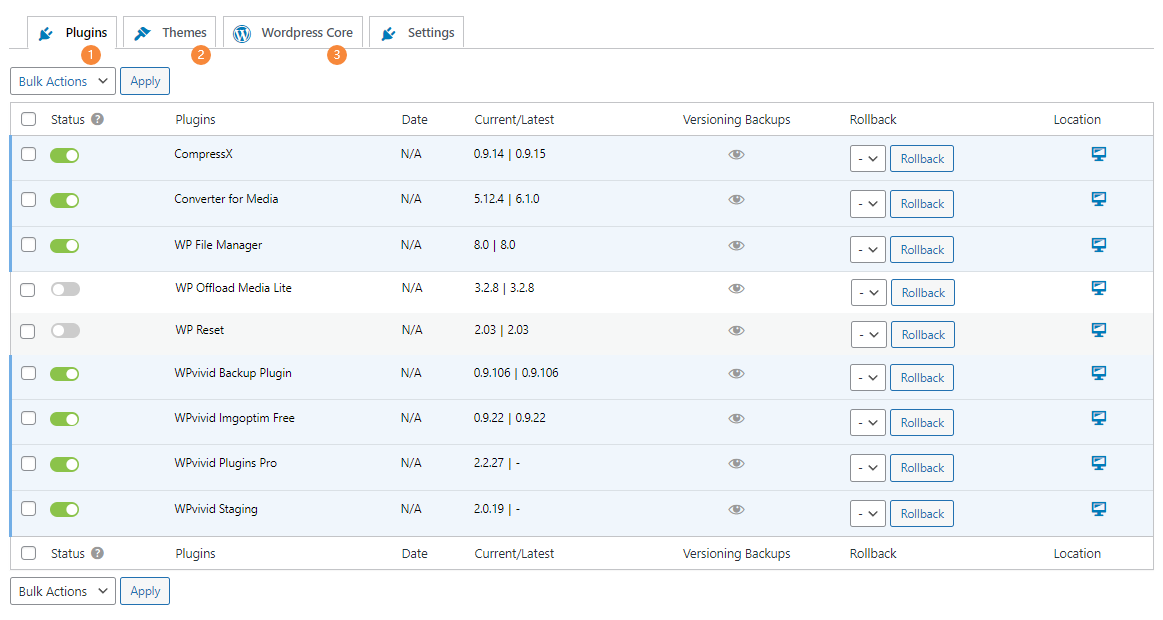View versioning backups eye icon for Converter for Media

coord(736,200)
